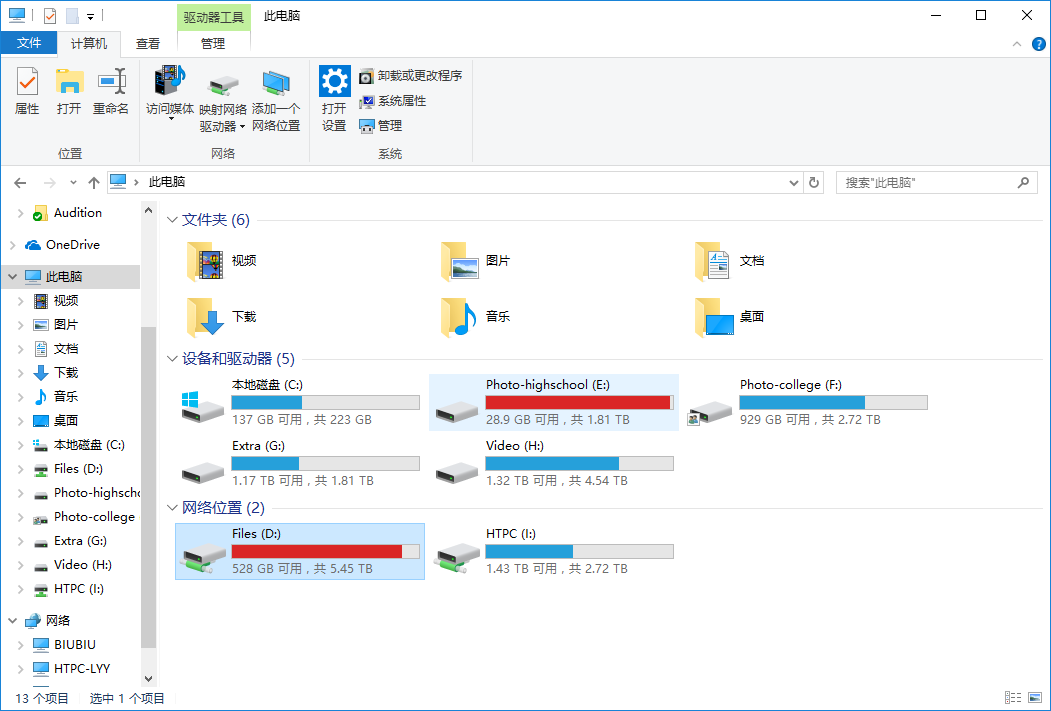This screenshot has height=711, width=1051.
Task: Open the 下载 folder in main pane
Action: pos(222,316)
